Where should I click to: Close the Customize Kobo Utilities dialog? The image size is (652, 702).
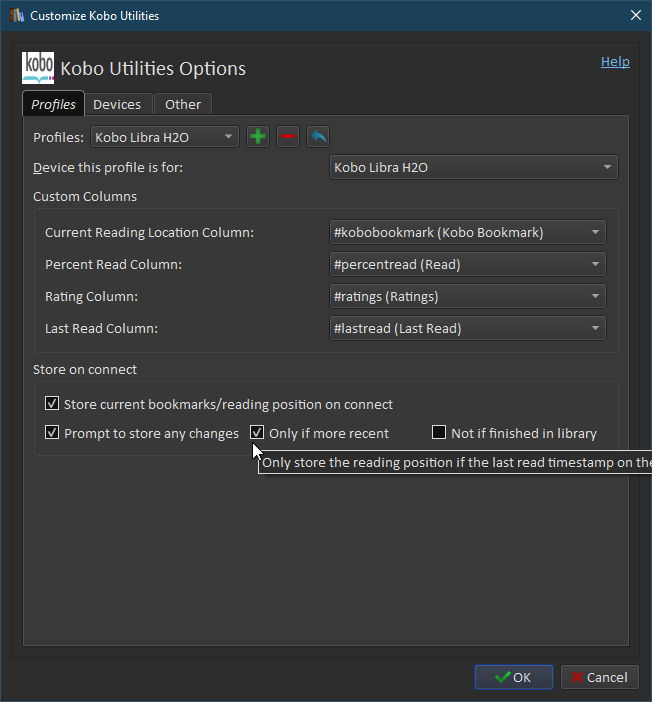pyautogui.click(x=636, y=15)
